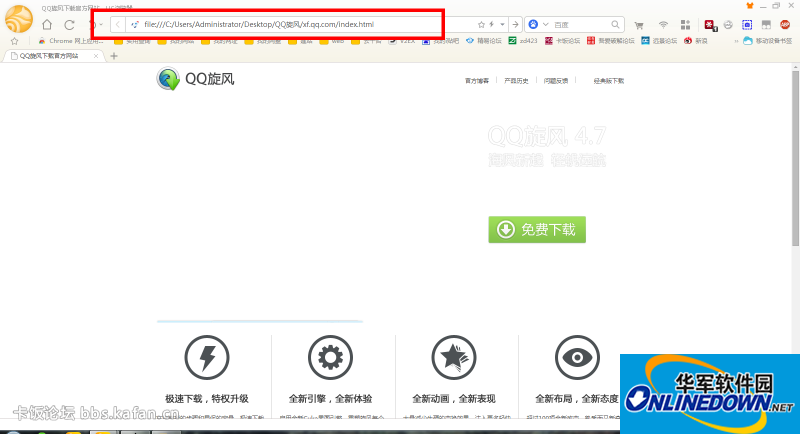Image resolution: width=800 pixels, height=434 pixels.
Task: Focus the file:///C:/Users address bar
Action: 301,24
